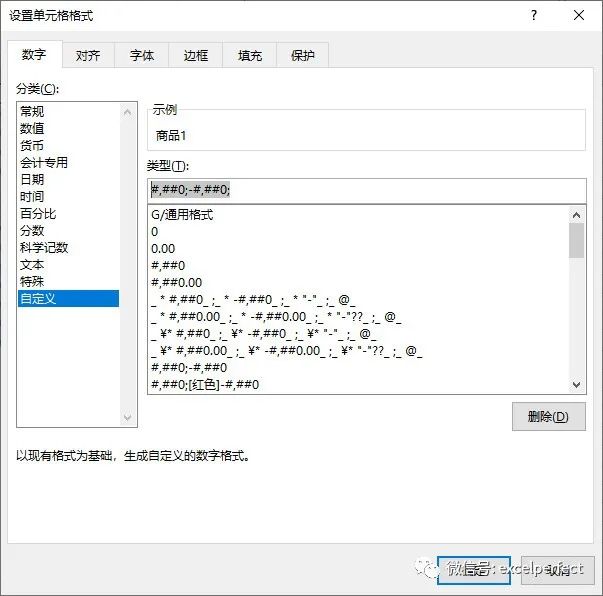603x596 pixels.
Task: Select 科学记数 category
Action: point(68,248)
